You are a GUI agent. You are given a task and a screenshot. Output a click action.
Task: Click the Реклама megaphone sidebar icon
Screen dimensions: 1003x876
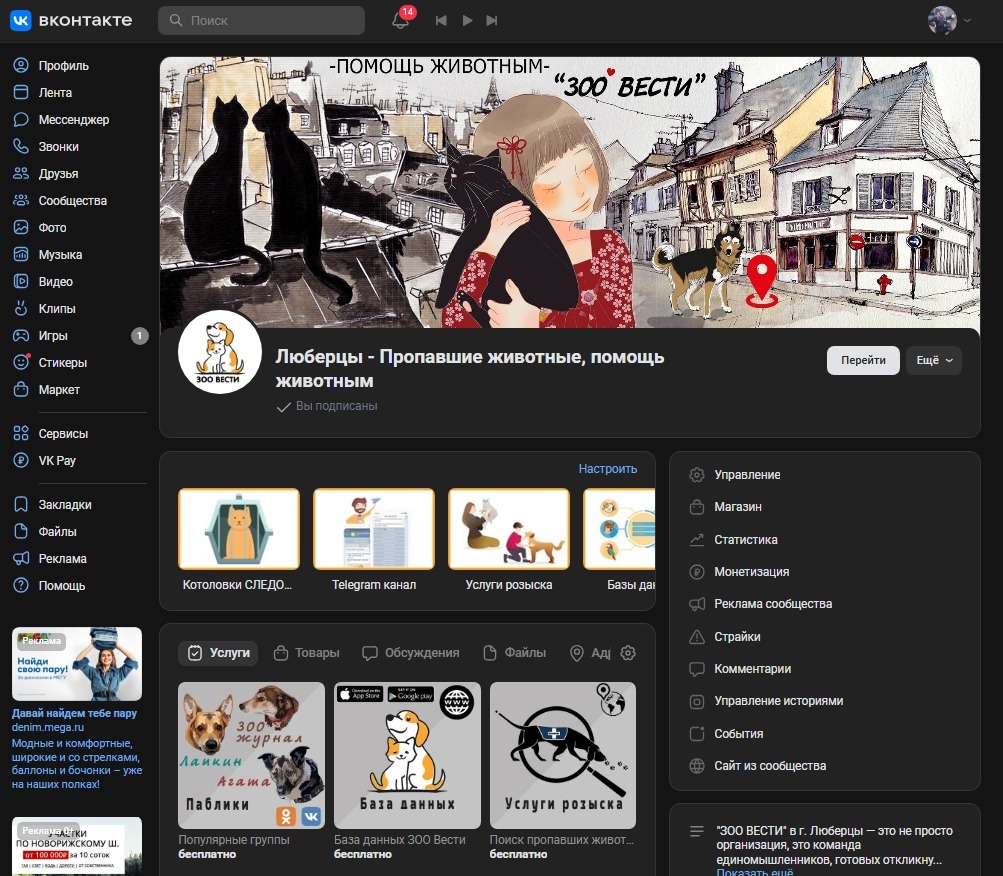click(x=21, y=558)
